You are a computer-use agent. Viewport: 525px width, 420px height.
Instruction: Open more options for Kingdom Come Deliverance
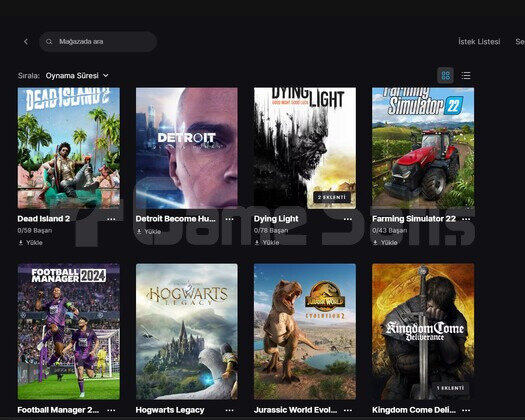(x=466, y=410)
